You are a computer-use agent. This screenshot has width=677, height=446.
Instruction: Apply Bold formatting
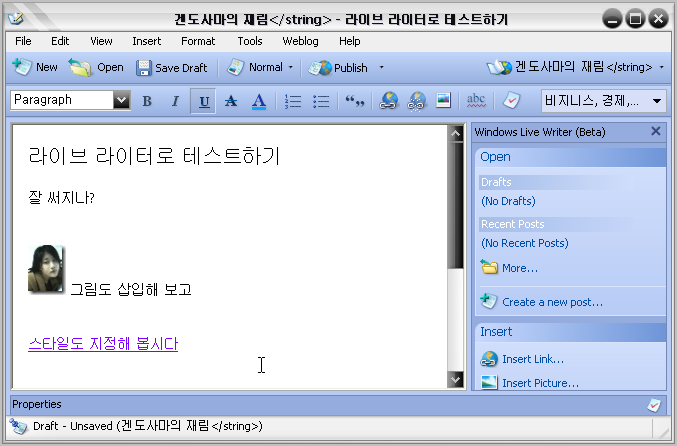click(x=147, y=101)
